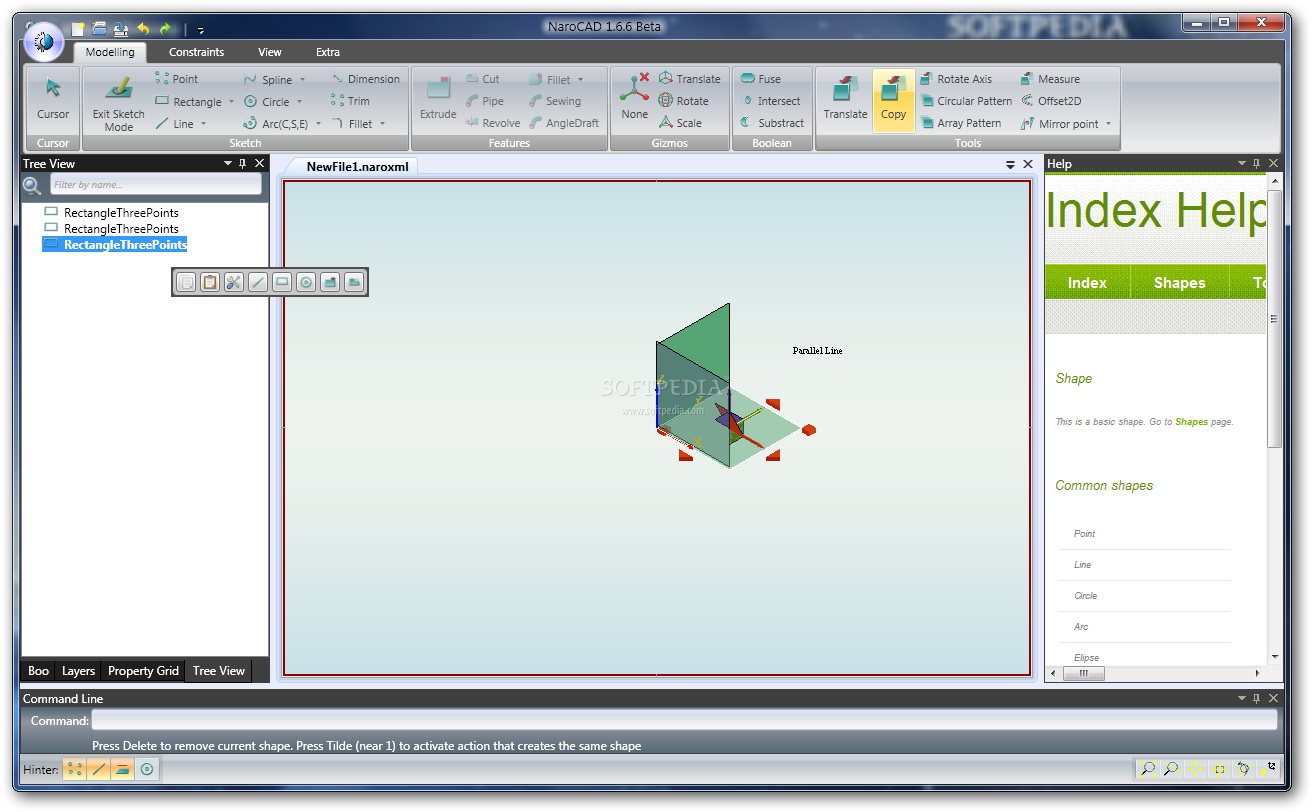Pin the Help panel

tap(1258, 164)
